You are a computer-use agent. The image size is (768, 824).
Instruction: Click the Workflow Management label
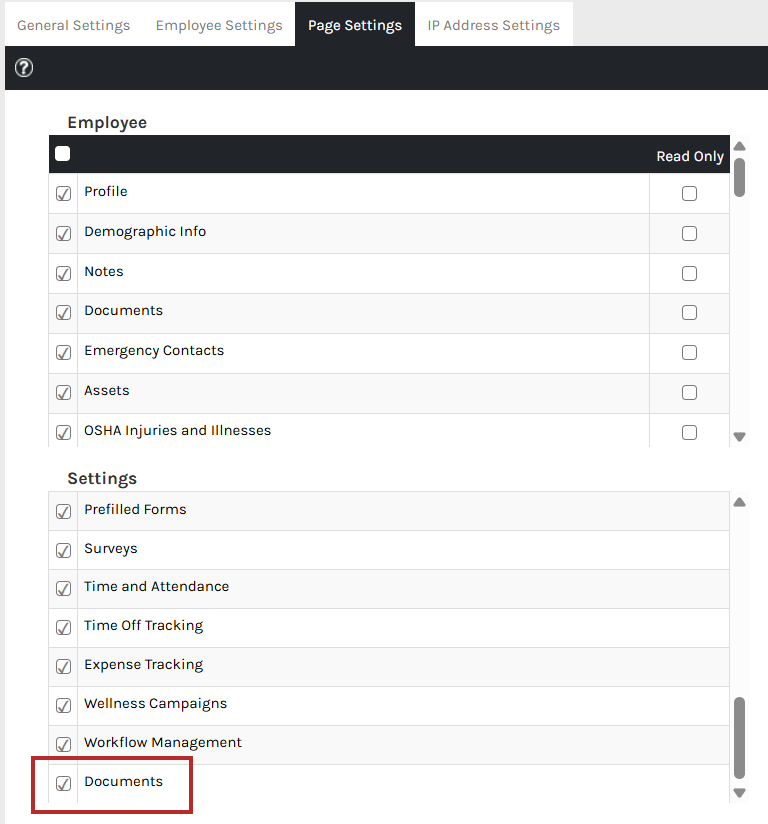163,742
